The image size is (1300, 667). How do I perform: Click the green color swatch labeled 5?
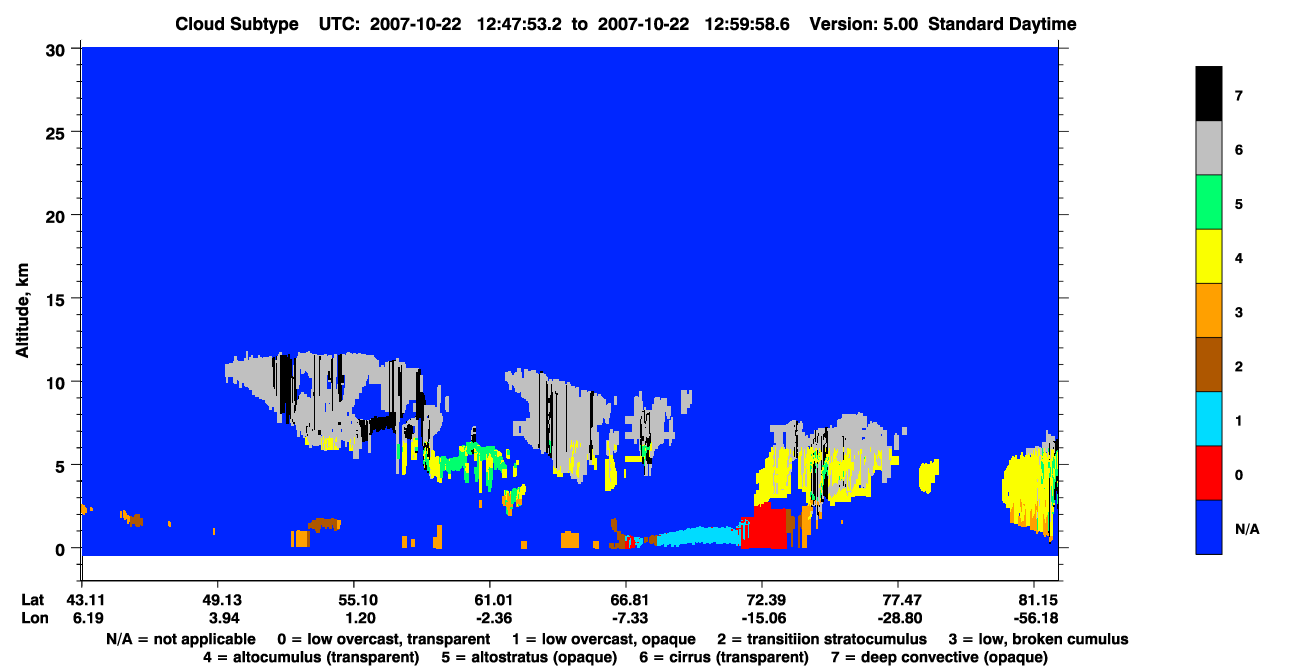[1209, 202]
